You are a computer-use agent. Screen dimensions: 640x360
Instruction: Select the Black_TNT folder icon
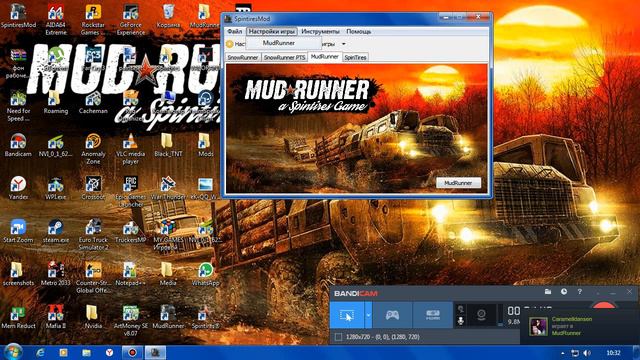pos(168,145)
